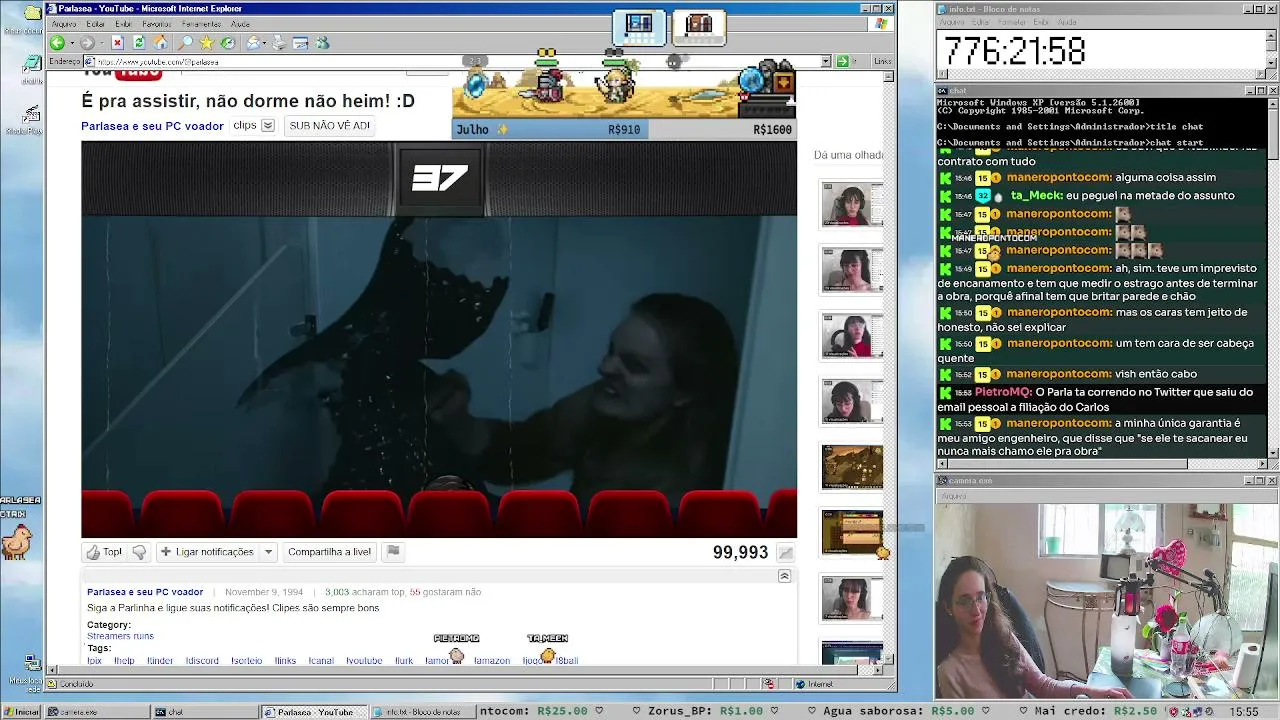
Task: Open the Arquivo menu in Internet Explorer
Action: 63,24
